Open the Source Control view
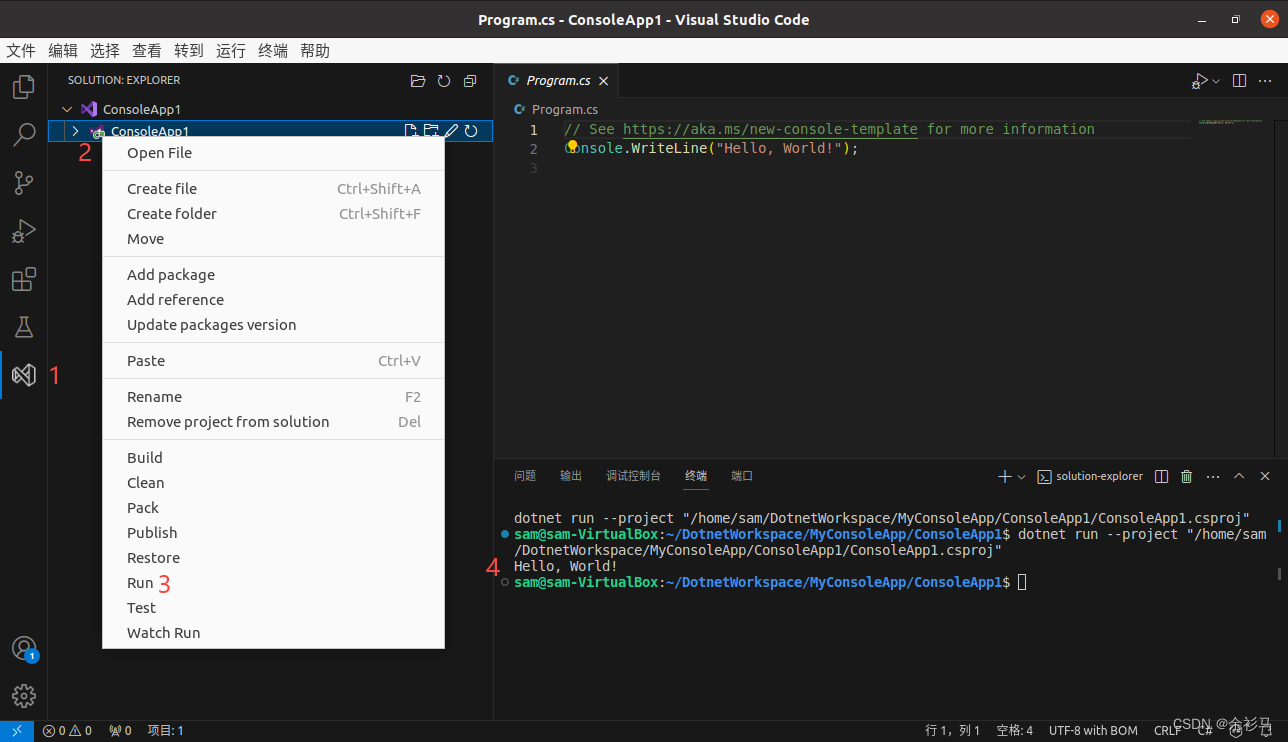The image size is (1288, 742). [x=23, y=183]
